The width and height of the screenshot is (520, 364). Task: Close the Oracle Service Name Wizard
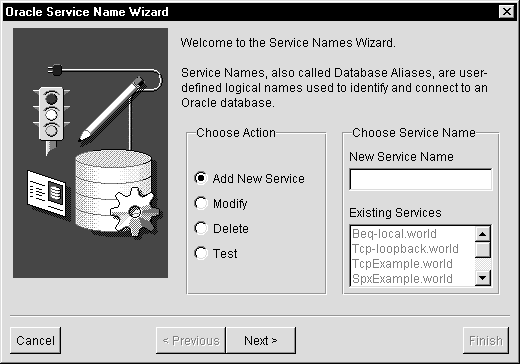(507, 12)
